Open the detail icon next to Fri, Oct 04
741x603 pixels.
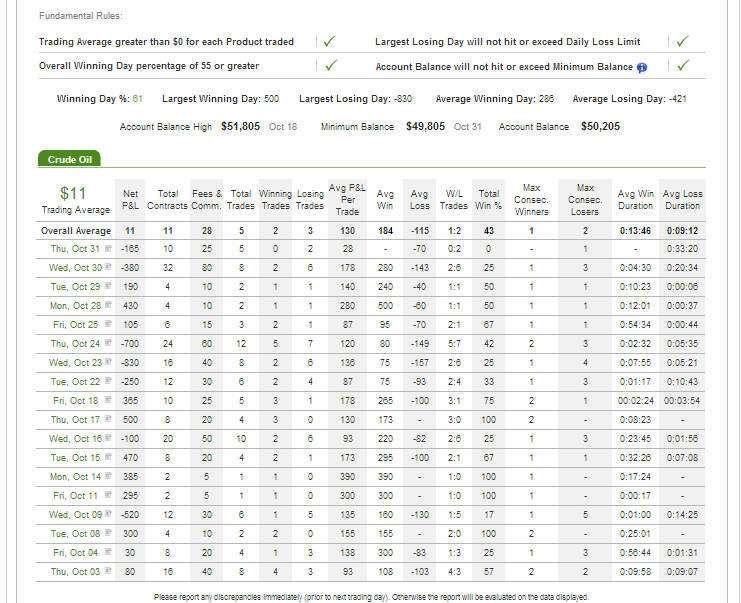[x=108, y=552]
